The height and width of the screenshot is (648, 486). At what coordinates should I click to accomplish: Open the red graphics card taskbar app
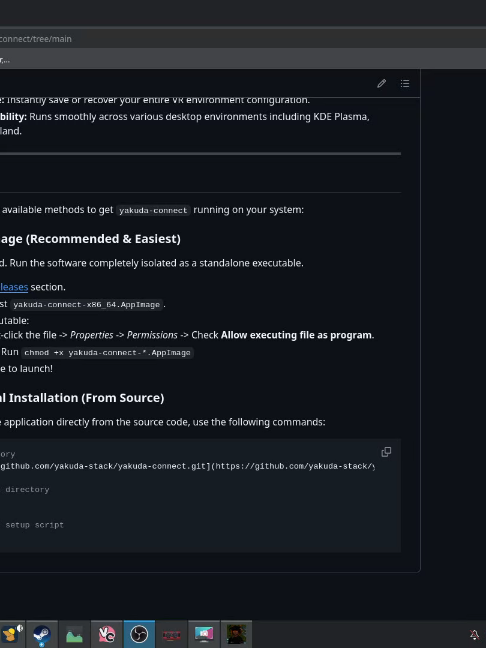(x=172, y=634)
